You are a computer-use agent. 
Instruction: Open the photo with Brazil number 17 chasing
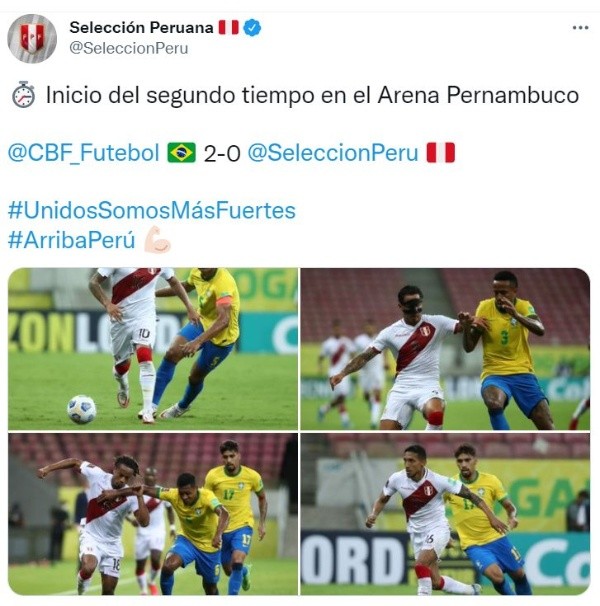pos(153,514)
